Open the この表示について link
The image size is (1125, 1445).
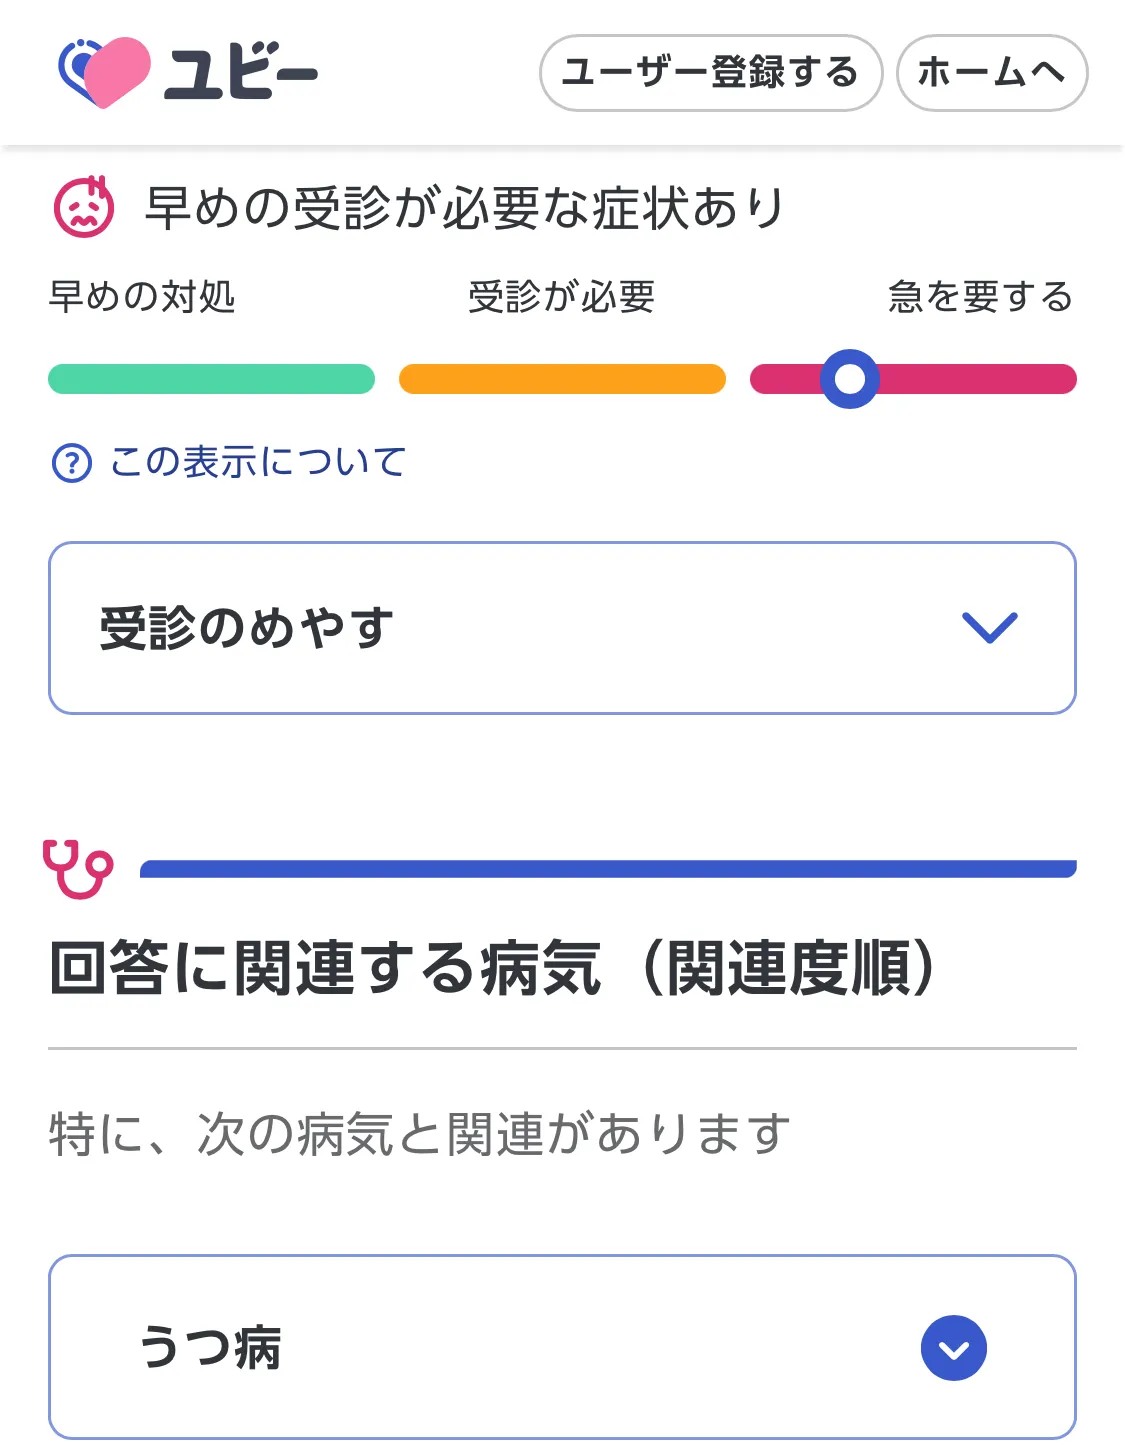click(258, 462)
